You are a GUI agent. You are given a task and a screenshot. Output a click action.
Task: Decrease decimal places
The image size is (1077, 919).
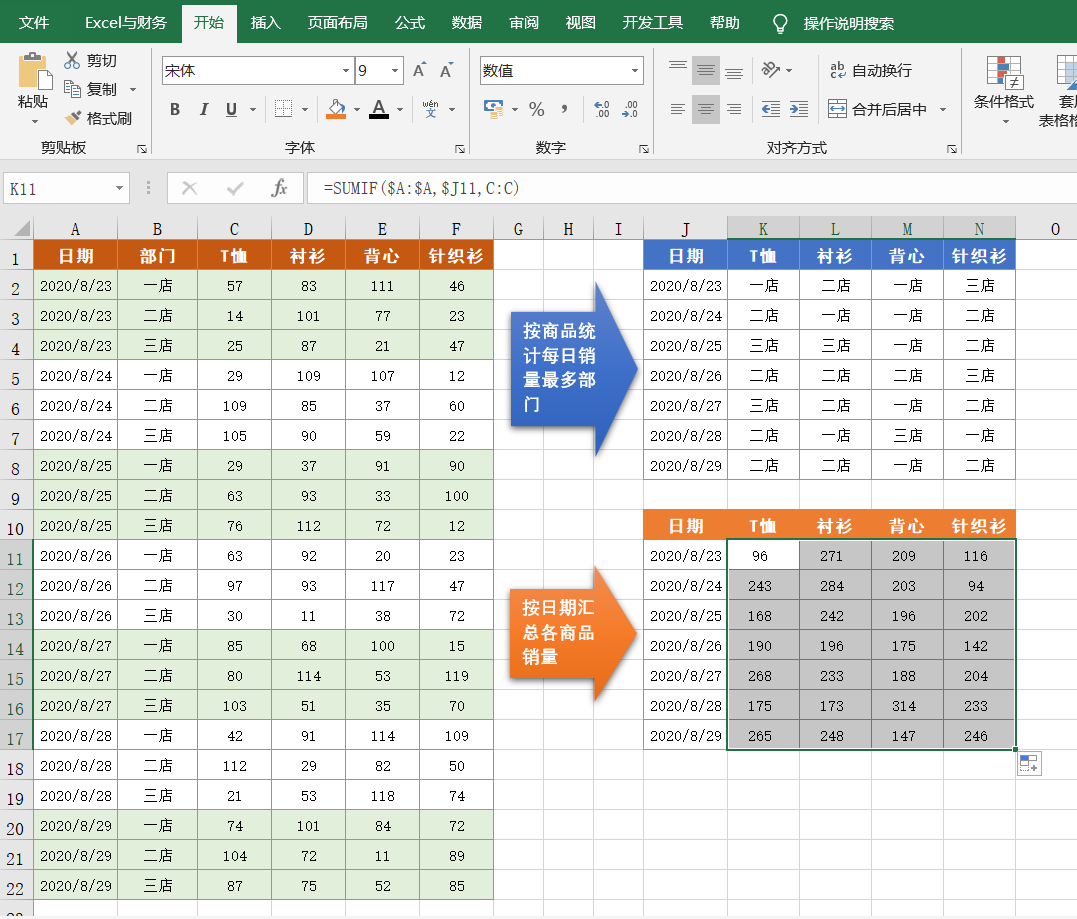tap(630, 109)
